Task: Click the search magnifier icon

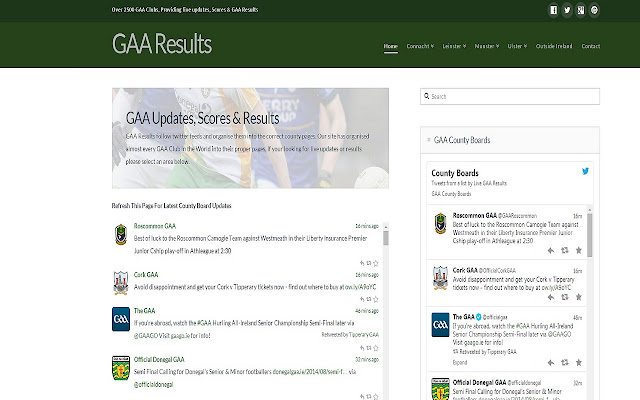Action: coord(427,96)
